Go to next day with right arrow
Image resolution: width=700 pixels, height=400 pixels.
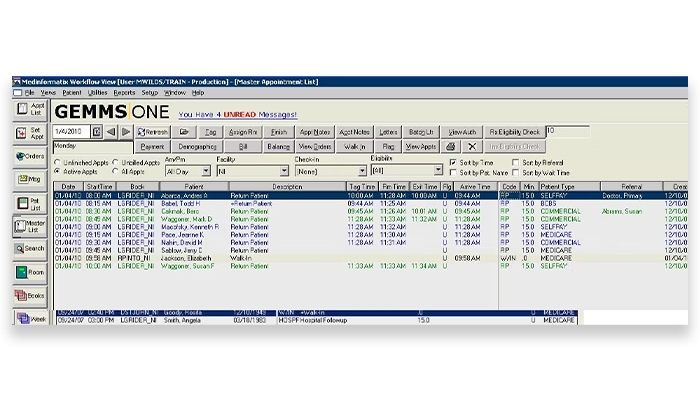126,132
